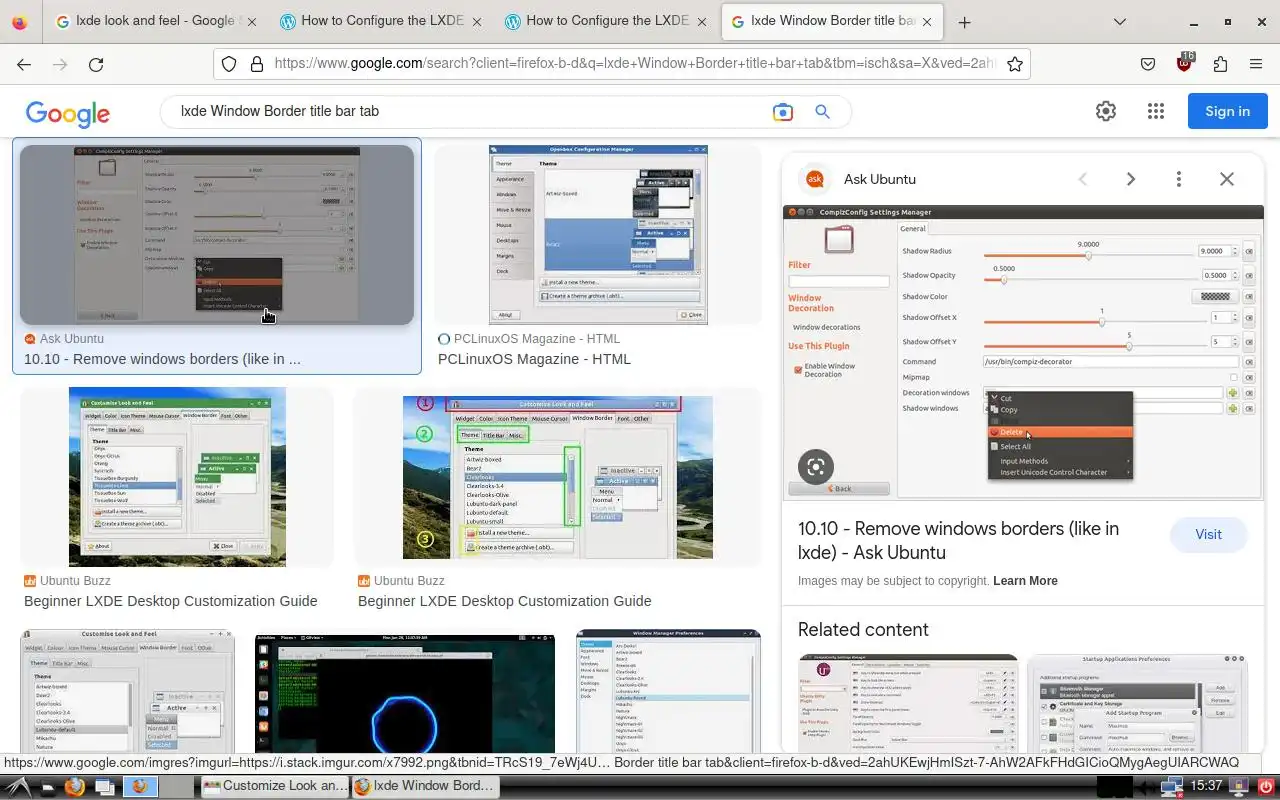Viewport: 1280px width, 800px height.
Task: Go forward with the forward arrow
Action: [x=60, y=64]
